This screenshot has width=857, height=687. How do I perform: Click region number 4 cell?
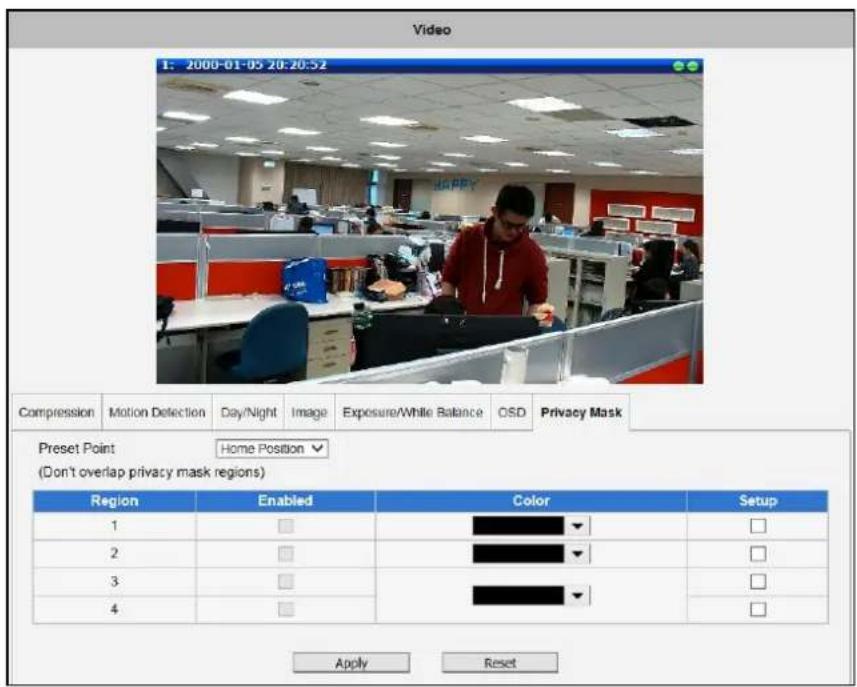pos(114,609)
